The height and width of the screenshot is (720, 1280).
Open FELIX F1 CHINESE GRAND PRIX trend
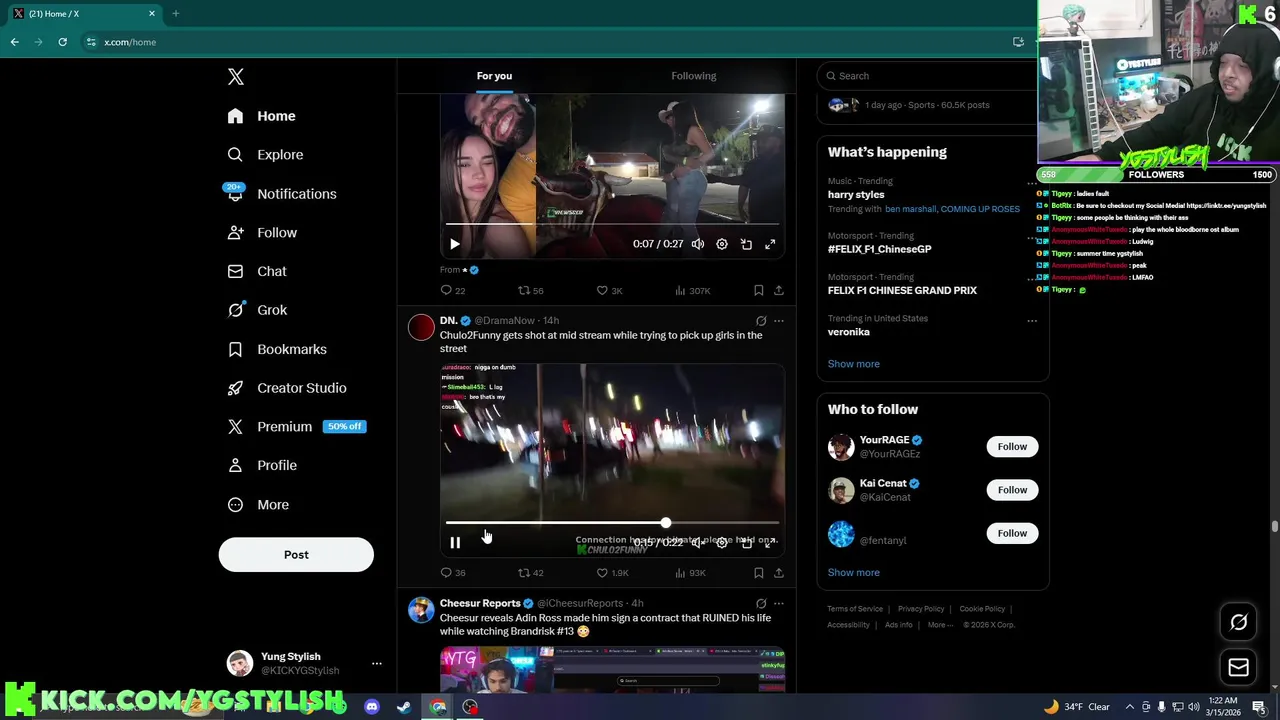tap(902, 290)
